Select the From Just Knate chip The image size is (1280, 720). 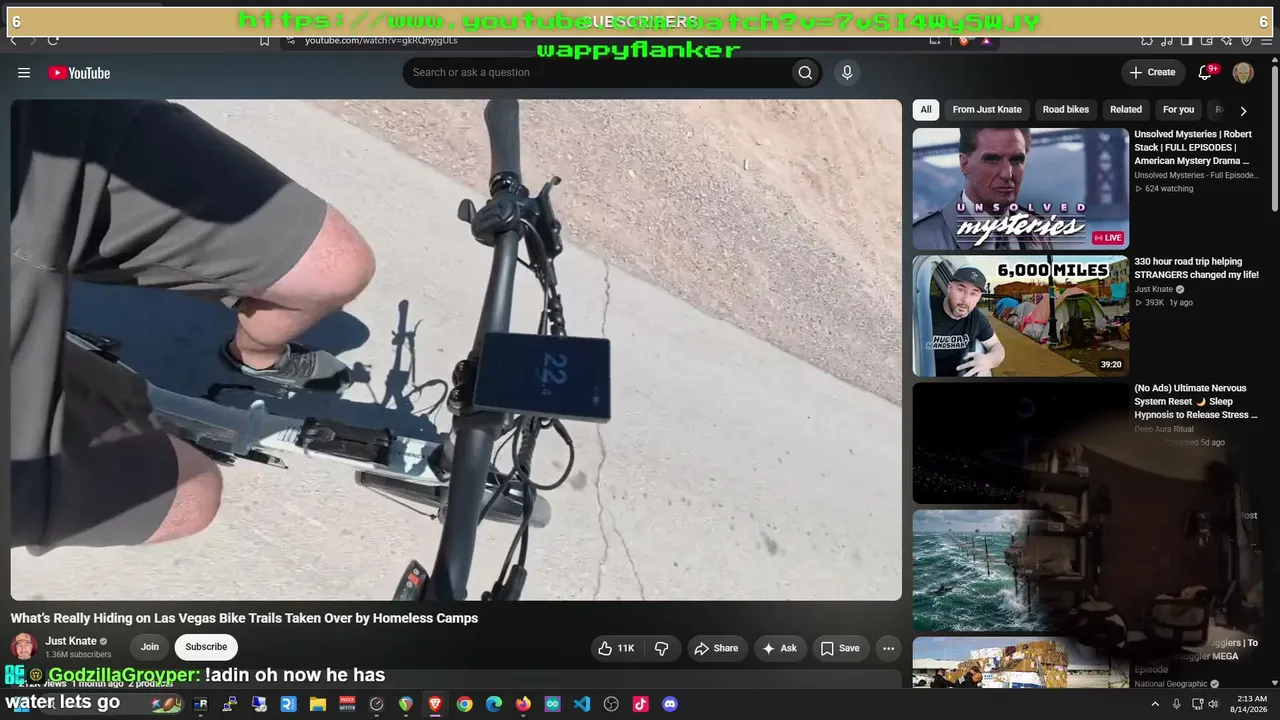coord(987,110)
